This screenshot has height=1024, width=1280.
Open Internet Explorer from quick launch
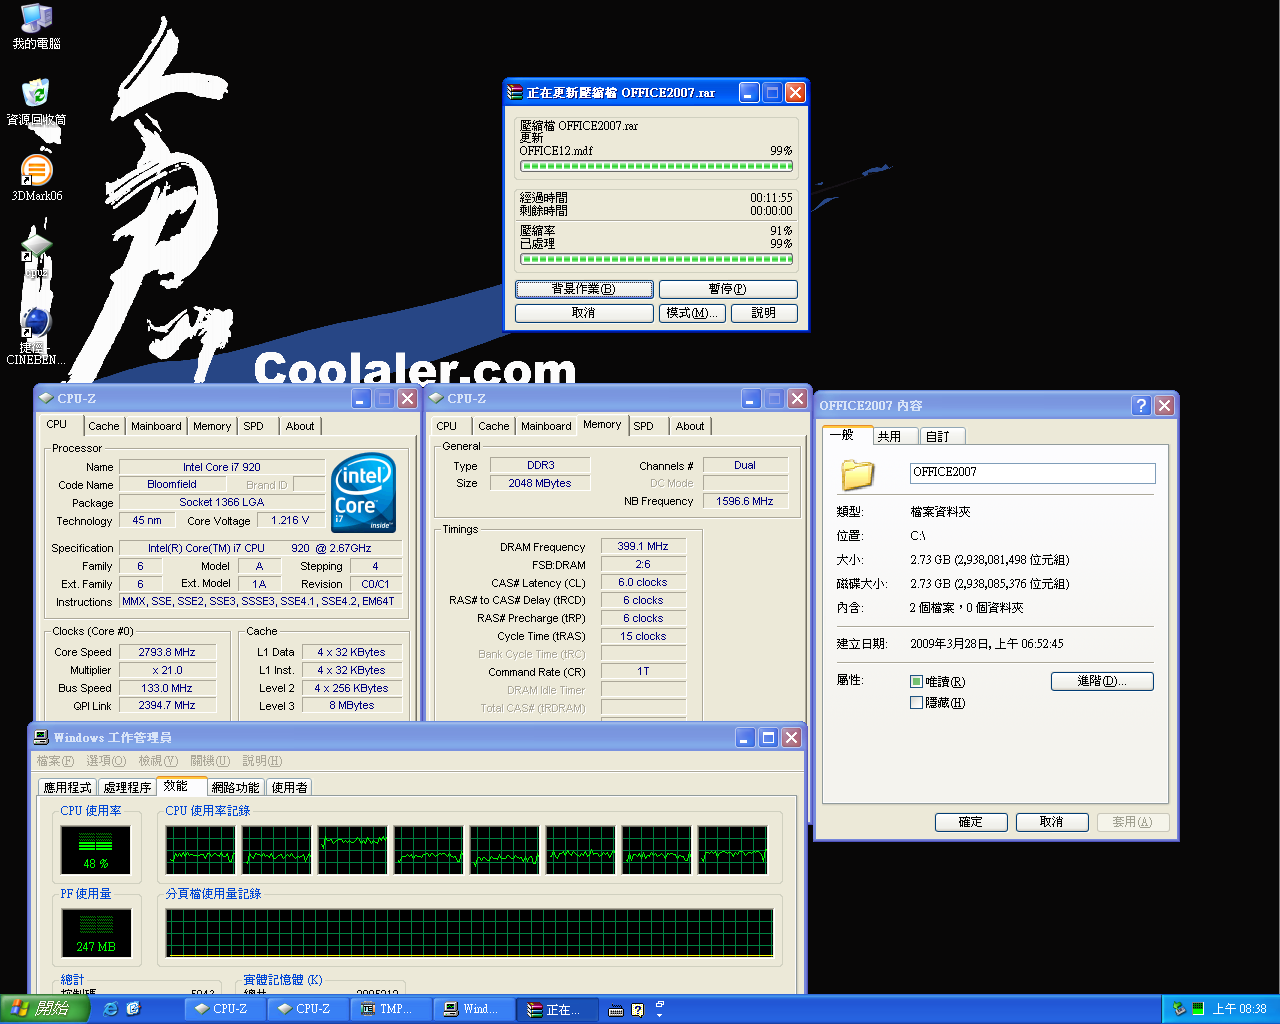tap(110, 1009)
